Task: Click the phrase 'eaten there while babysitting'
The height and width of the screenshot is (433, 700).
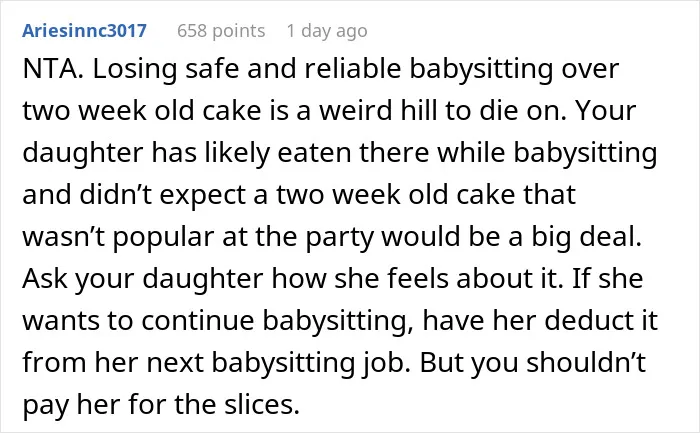Action: (x=467, y=154)
